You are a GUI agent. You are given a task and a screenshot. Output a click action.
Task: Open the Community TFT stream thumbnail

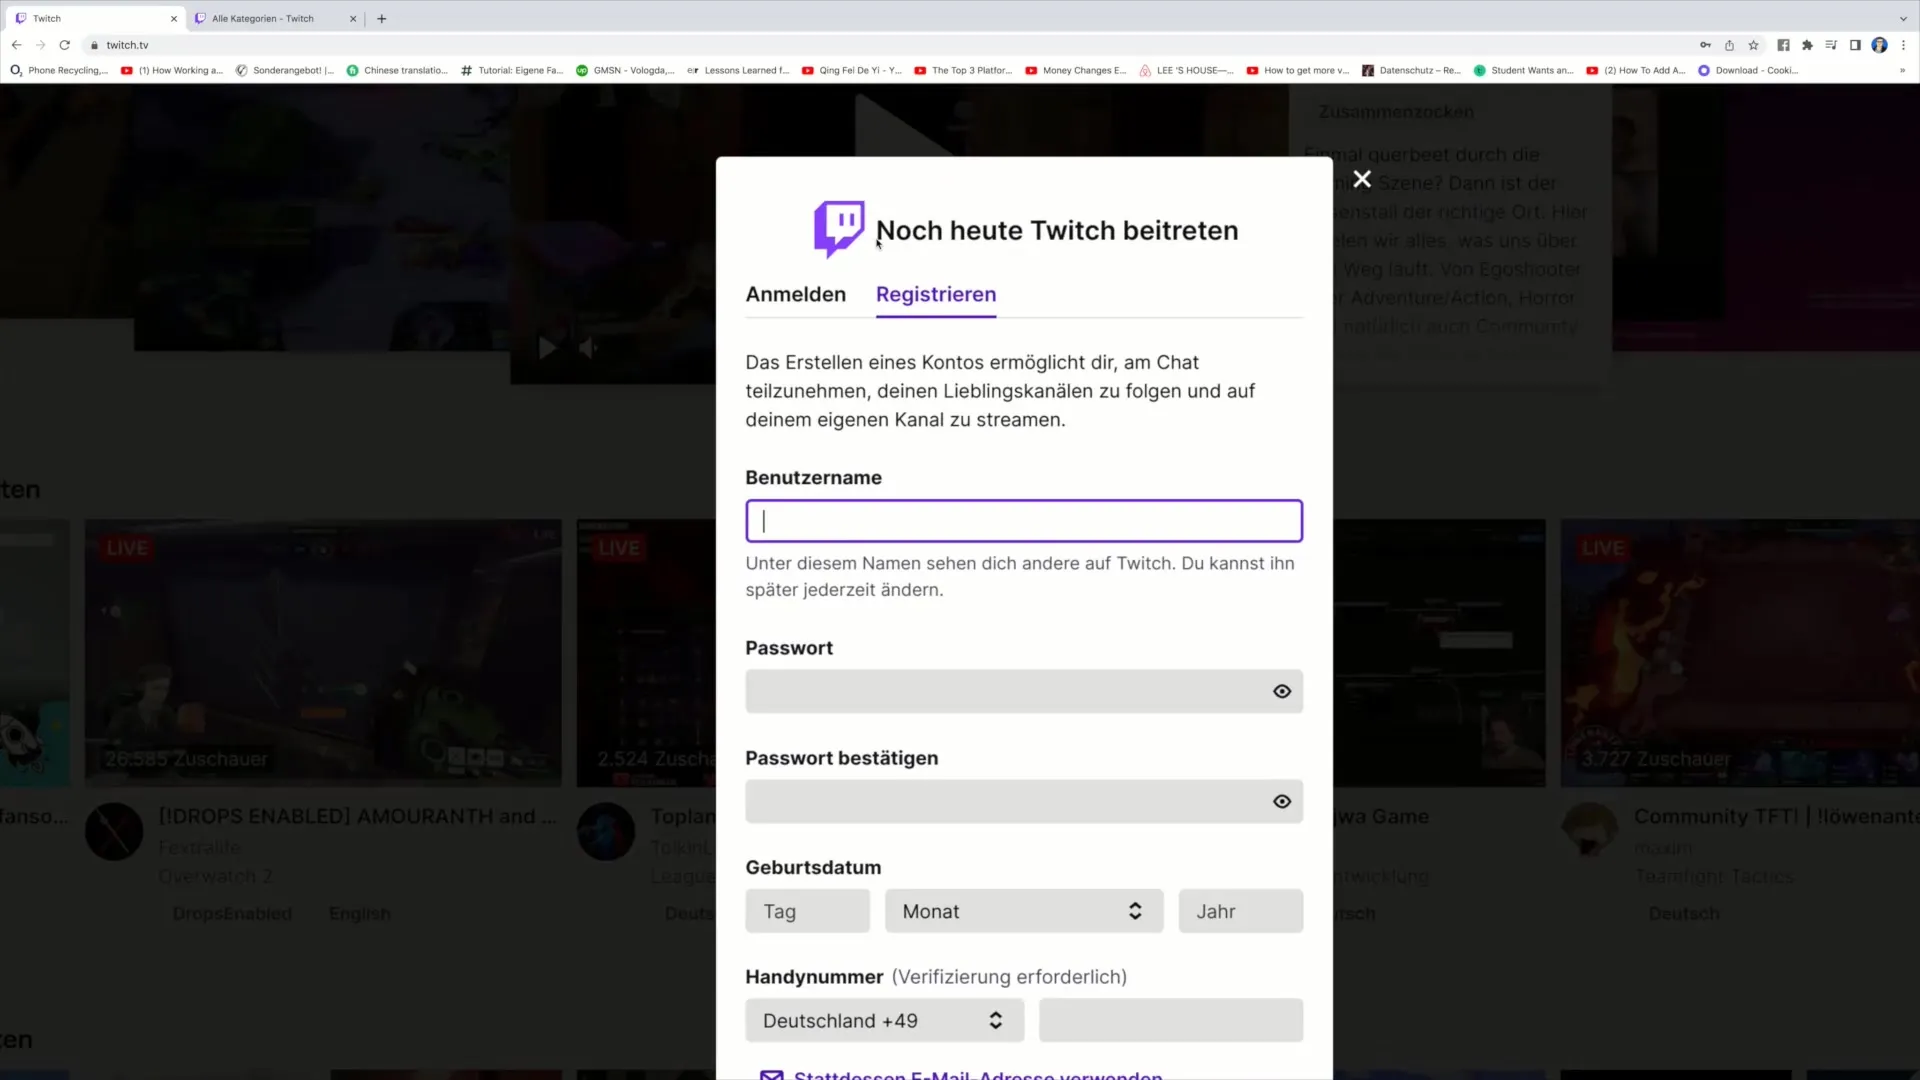coord(1740,652)
